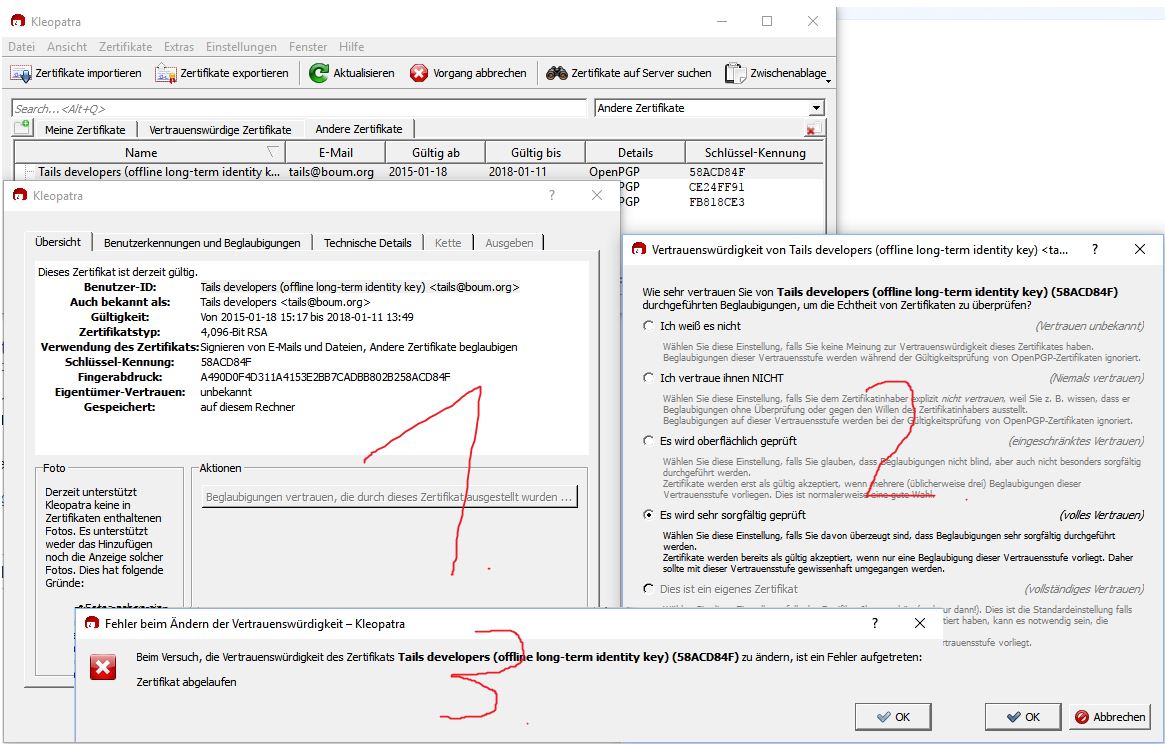The image size is (1167, 744).
Task: Click help question mark in Vertrauenswürdigkeit dialog
Action: pyautogui.click(x=1094, y=249)
